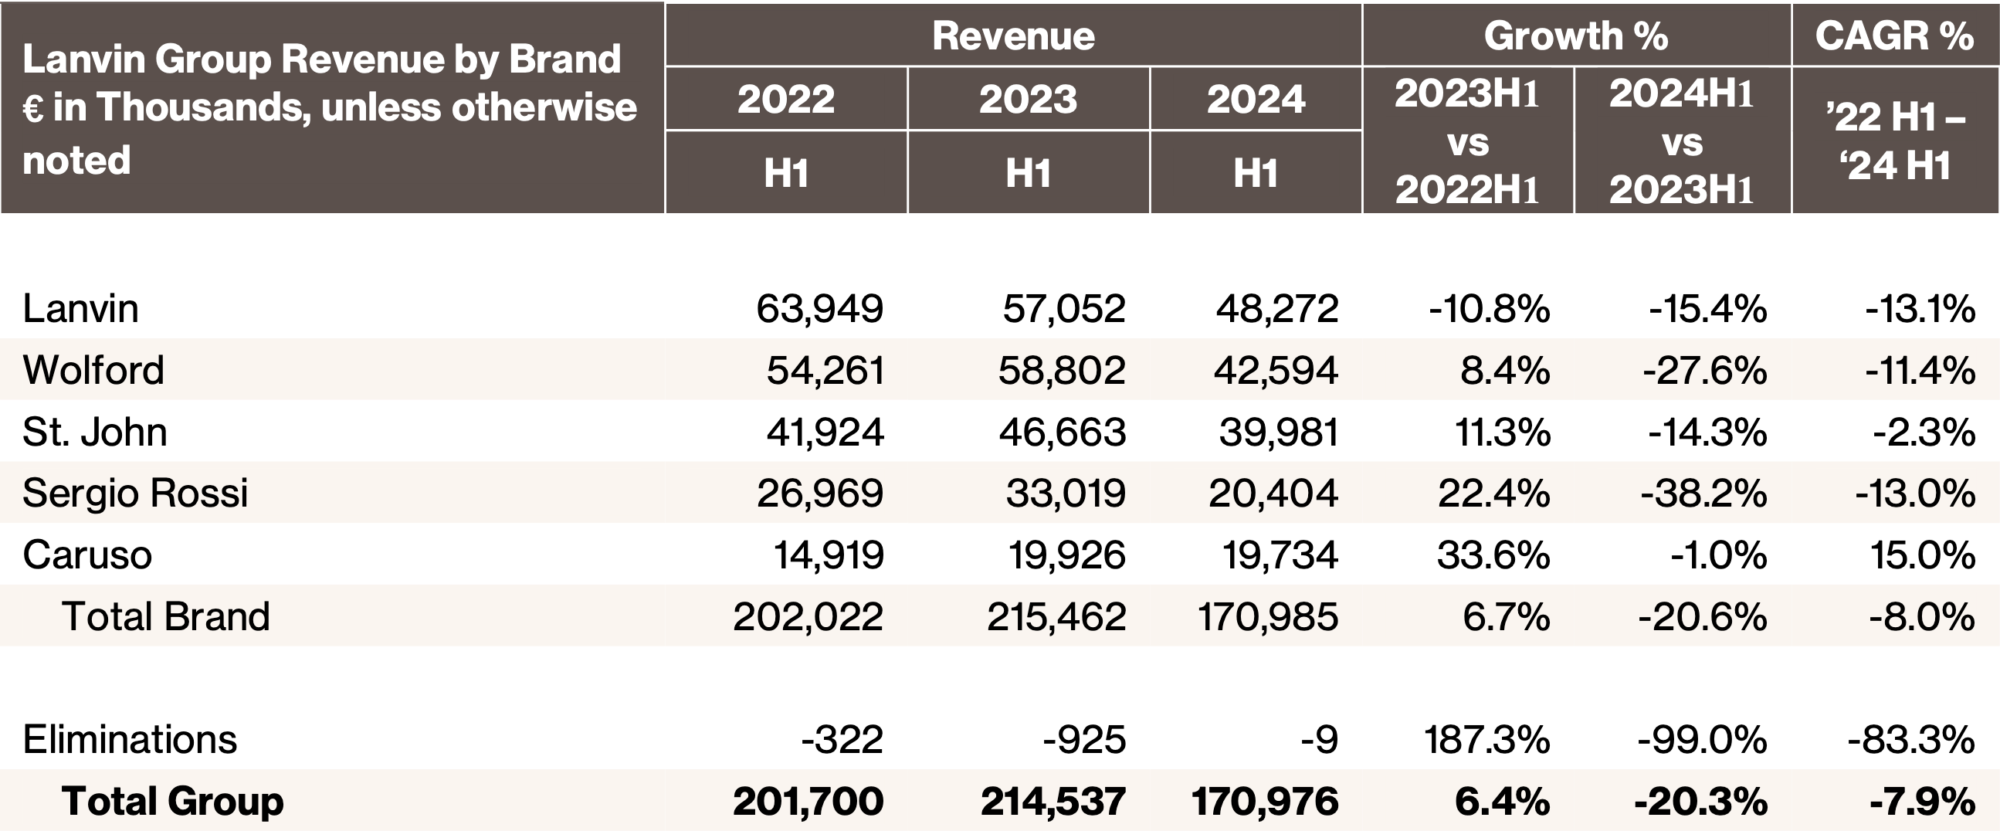The width and height of the screenshot is (2000, 831).
Task: Select the St. John row label
Action: (95, 432)
